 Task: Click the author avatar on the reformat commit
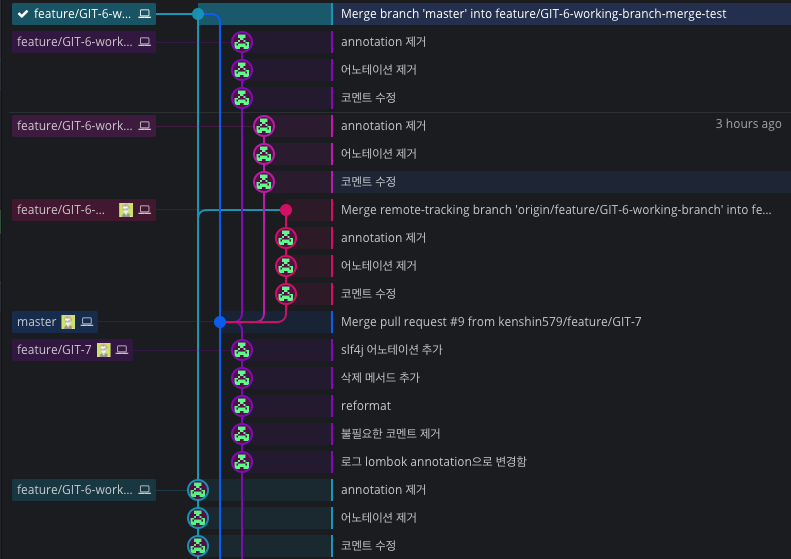(x=242, y=406)
